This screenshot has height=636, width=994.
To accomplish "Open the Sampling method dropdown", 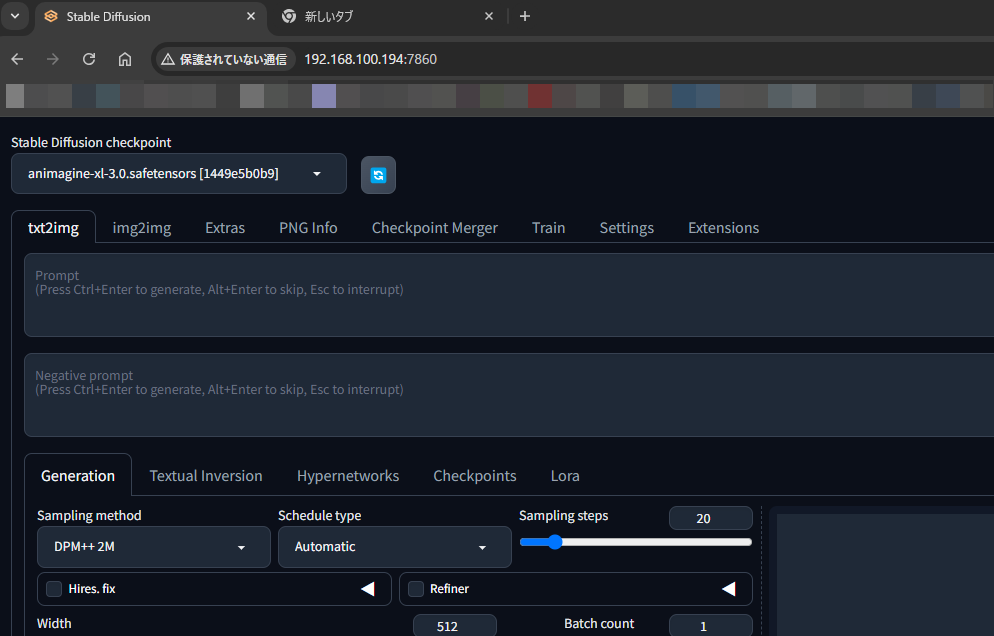I will click(x=153, y=547).
